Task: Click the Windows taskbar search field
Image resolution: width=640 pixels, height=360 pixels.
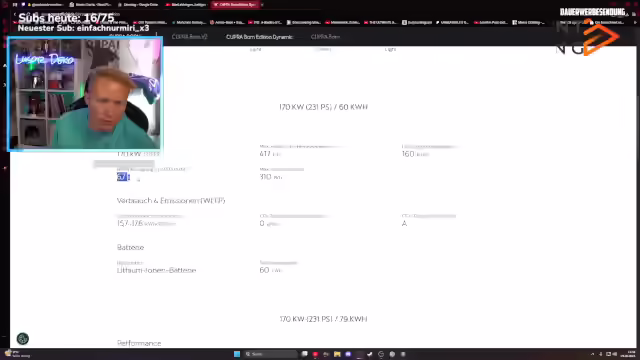Action: pos(270,354)
